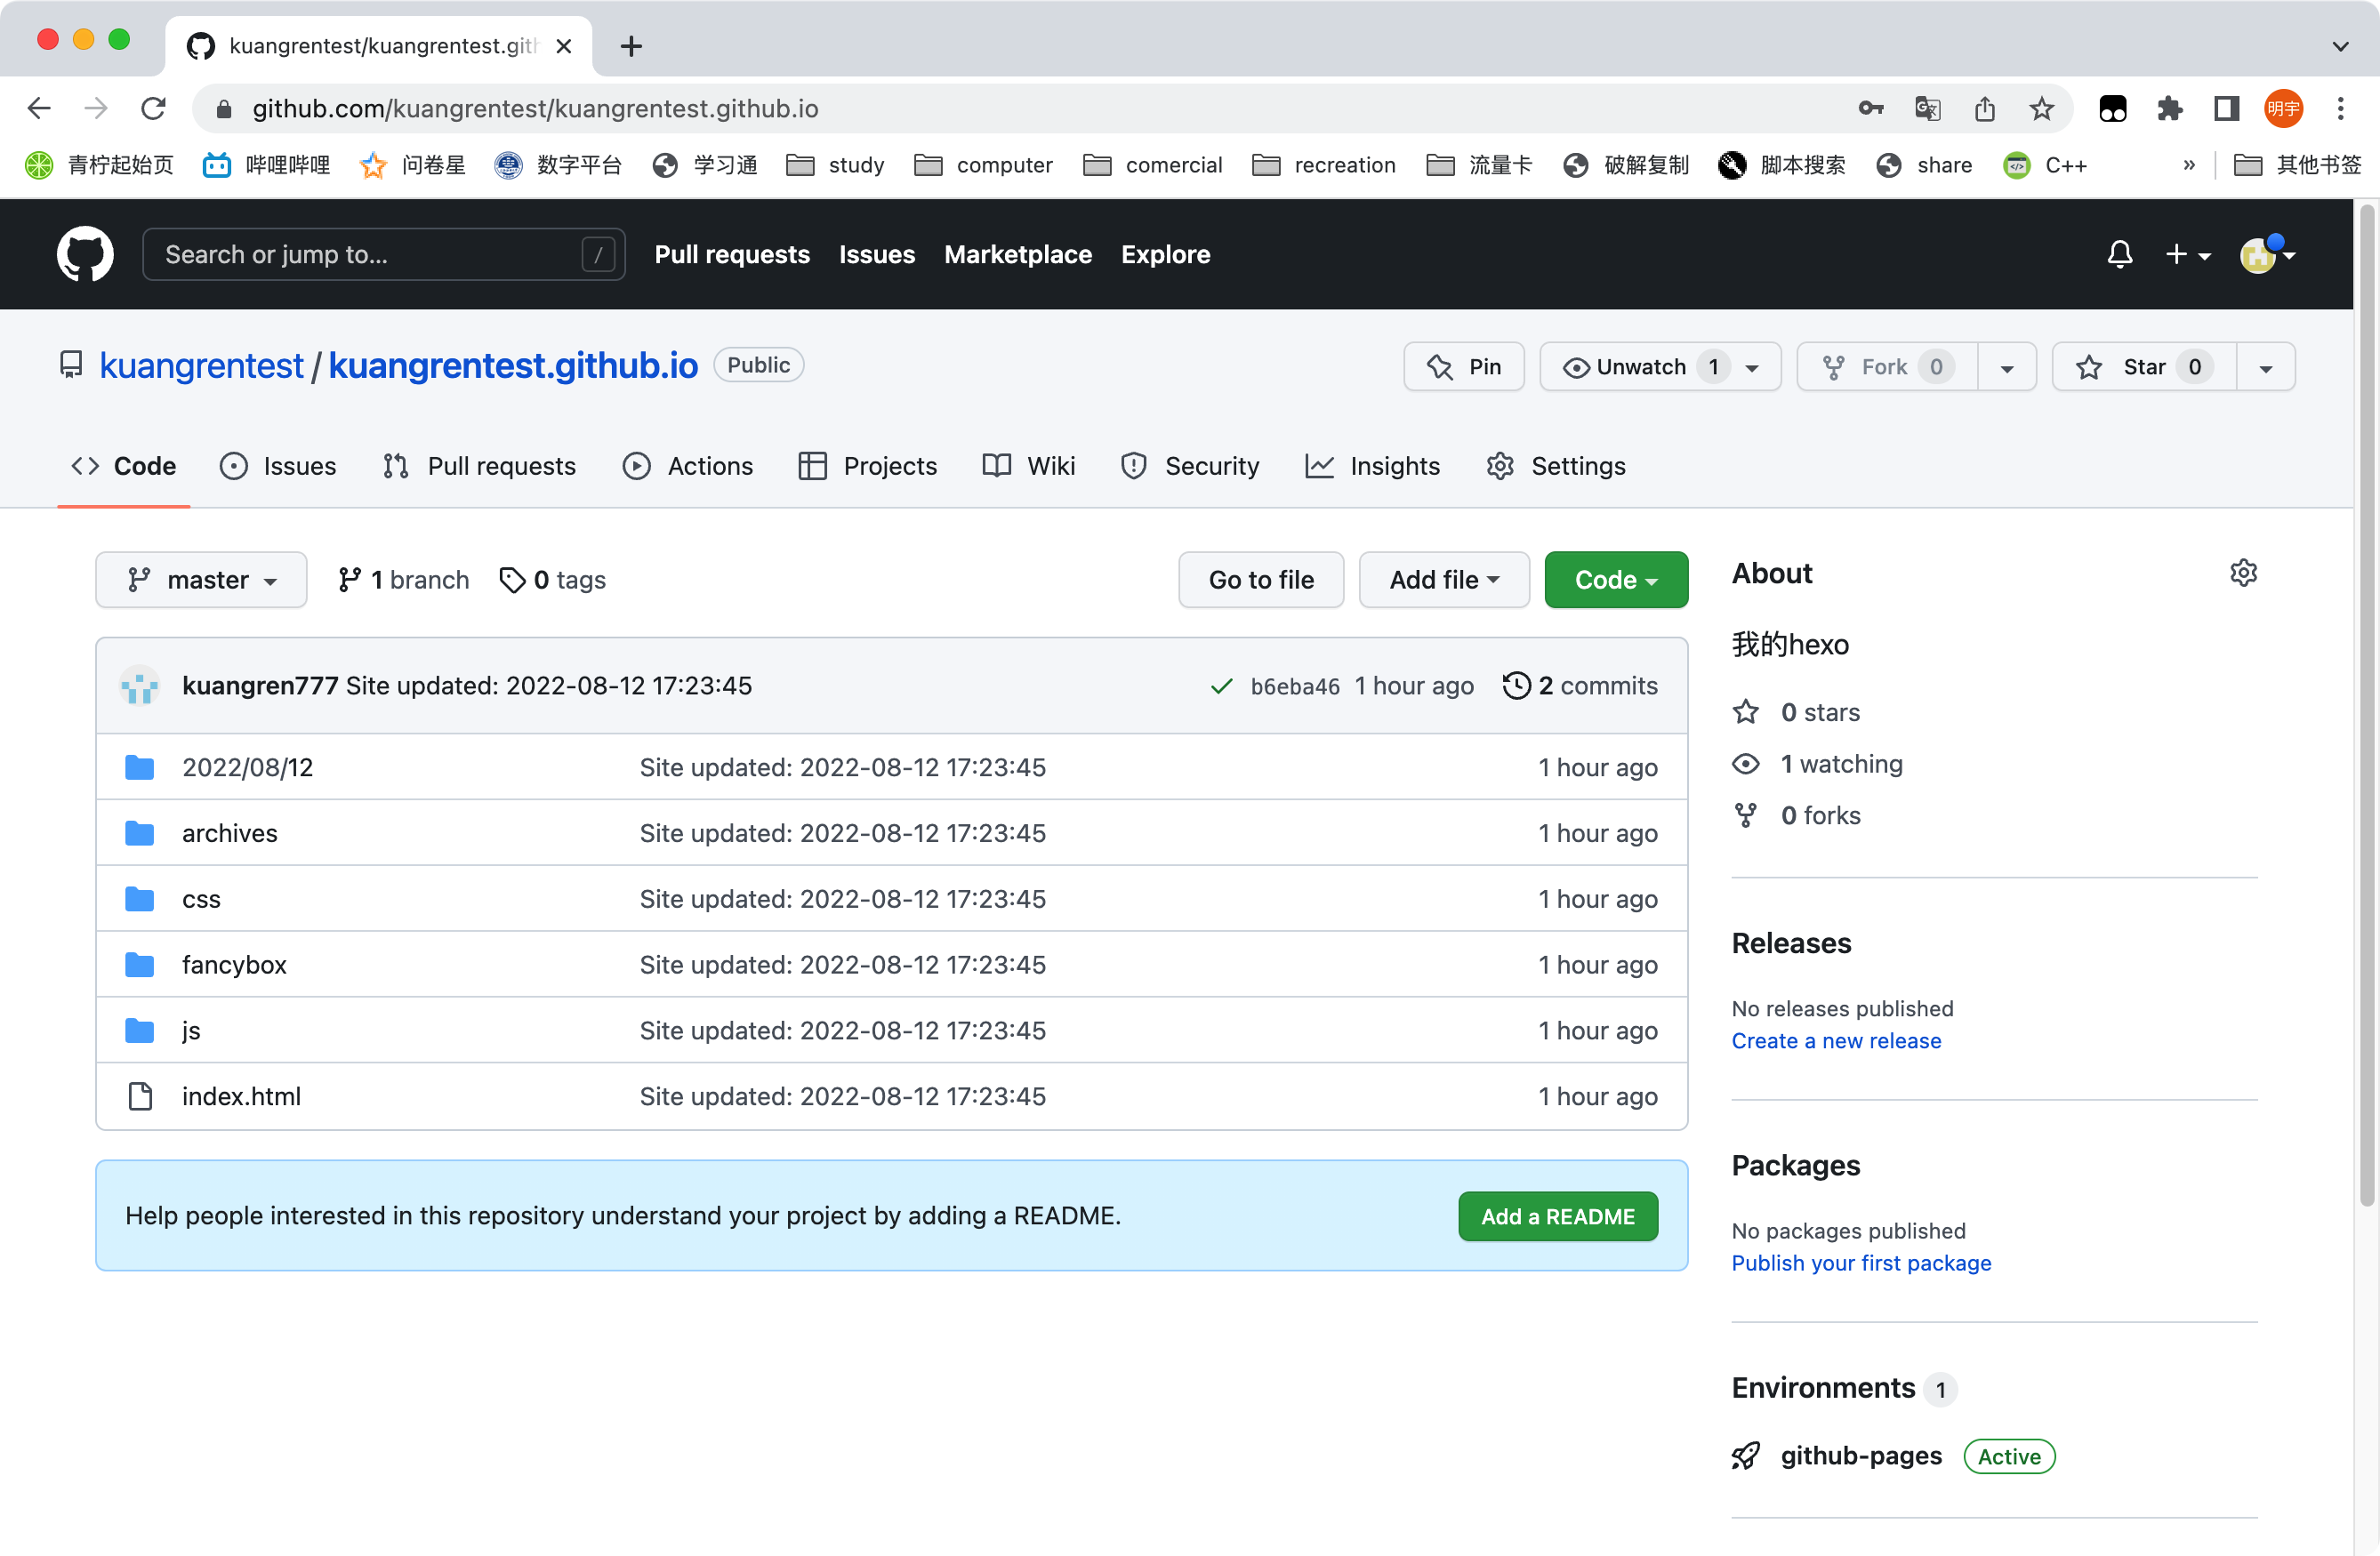Follow Create a new release link
The image size is (2380, 1556).
[1836, 1041]
